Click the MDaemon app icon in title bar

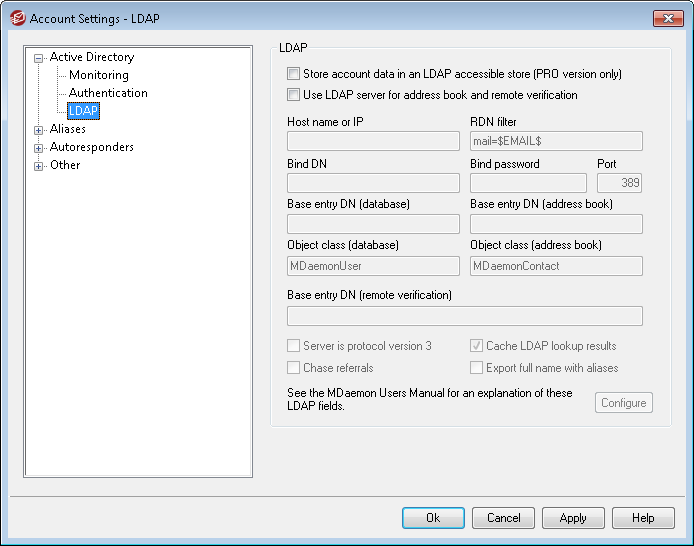pos(17,18)
